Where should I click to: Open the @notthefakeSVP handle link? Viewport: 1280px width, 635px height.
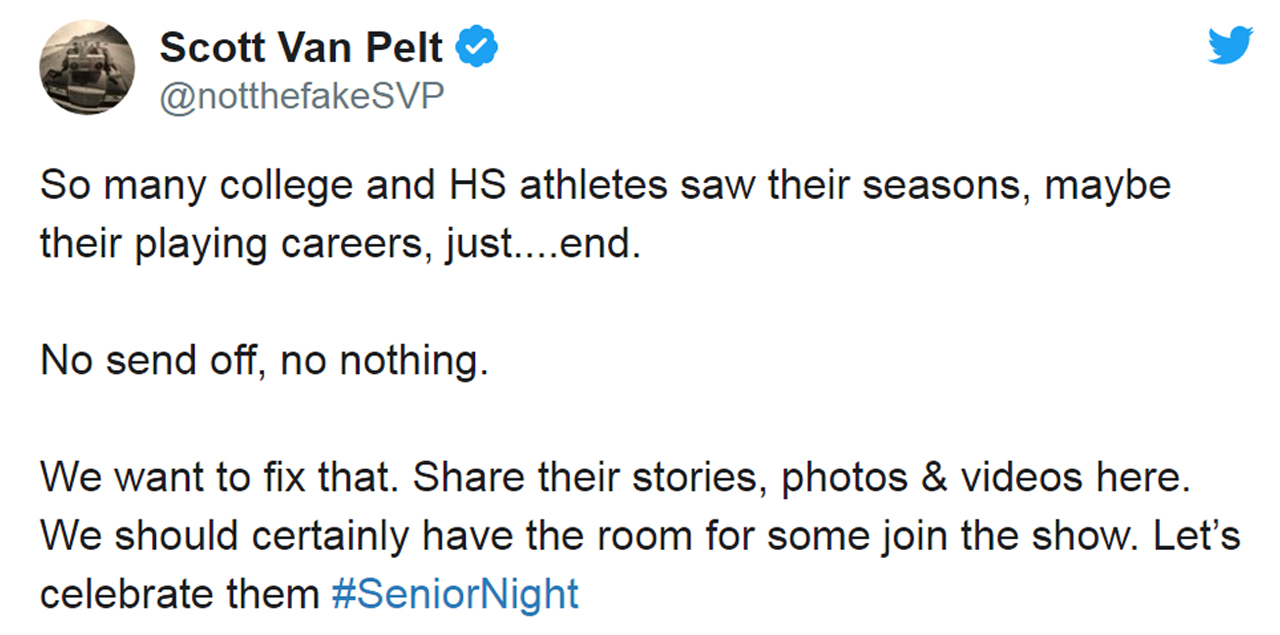[301, 97]
